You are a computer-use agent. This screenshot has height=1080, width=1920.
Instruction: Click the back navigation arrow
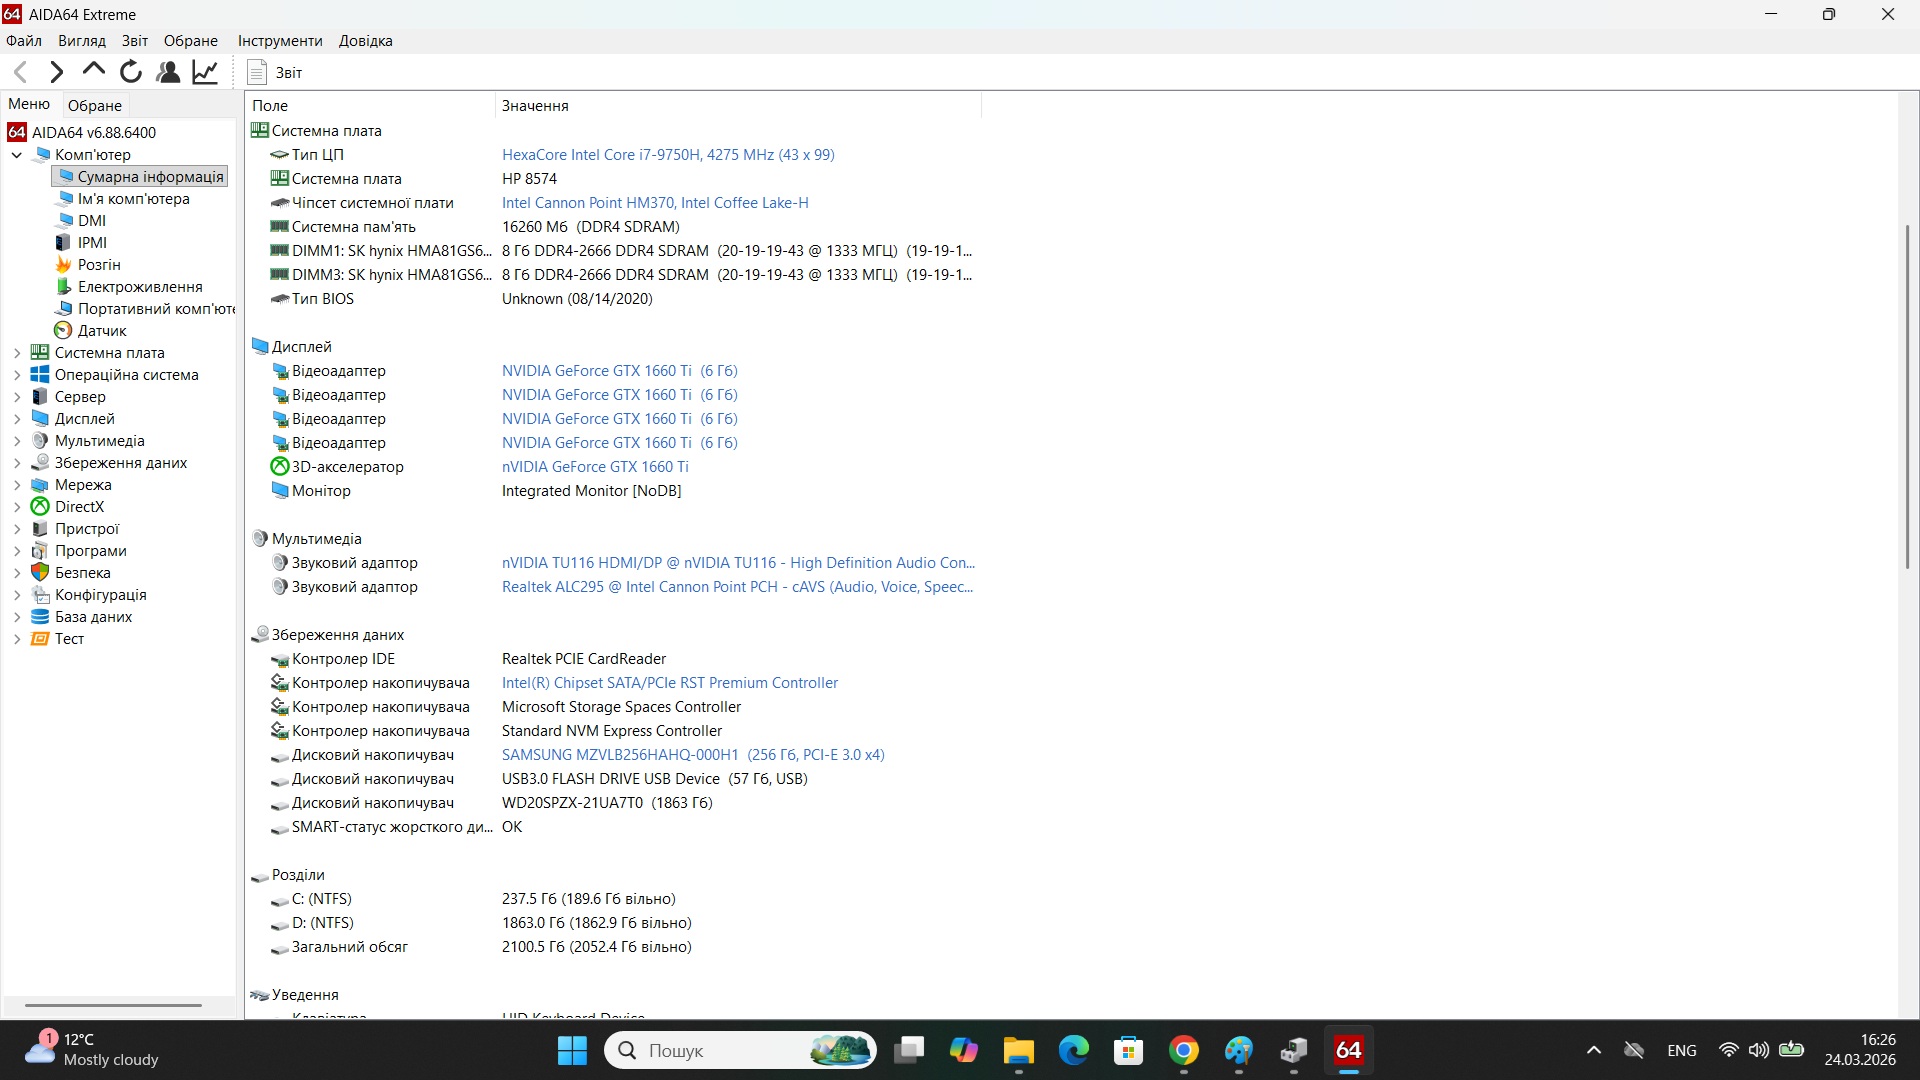tap(20, 71)
